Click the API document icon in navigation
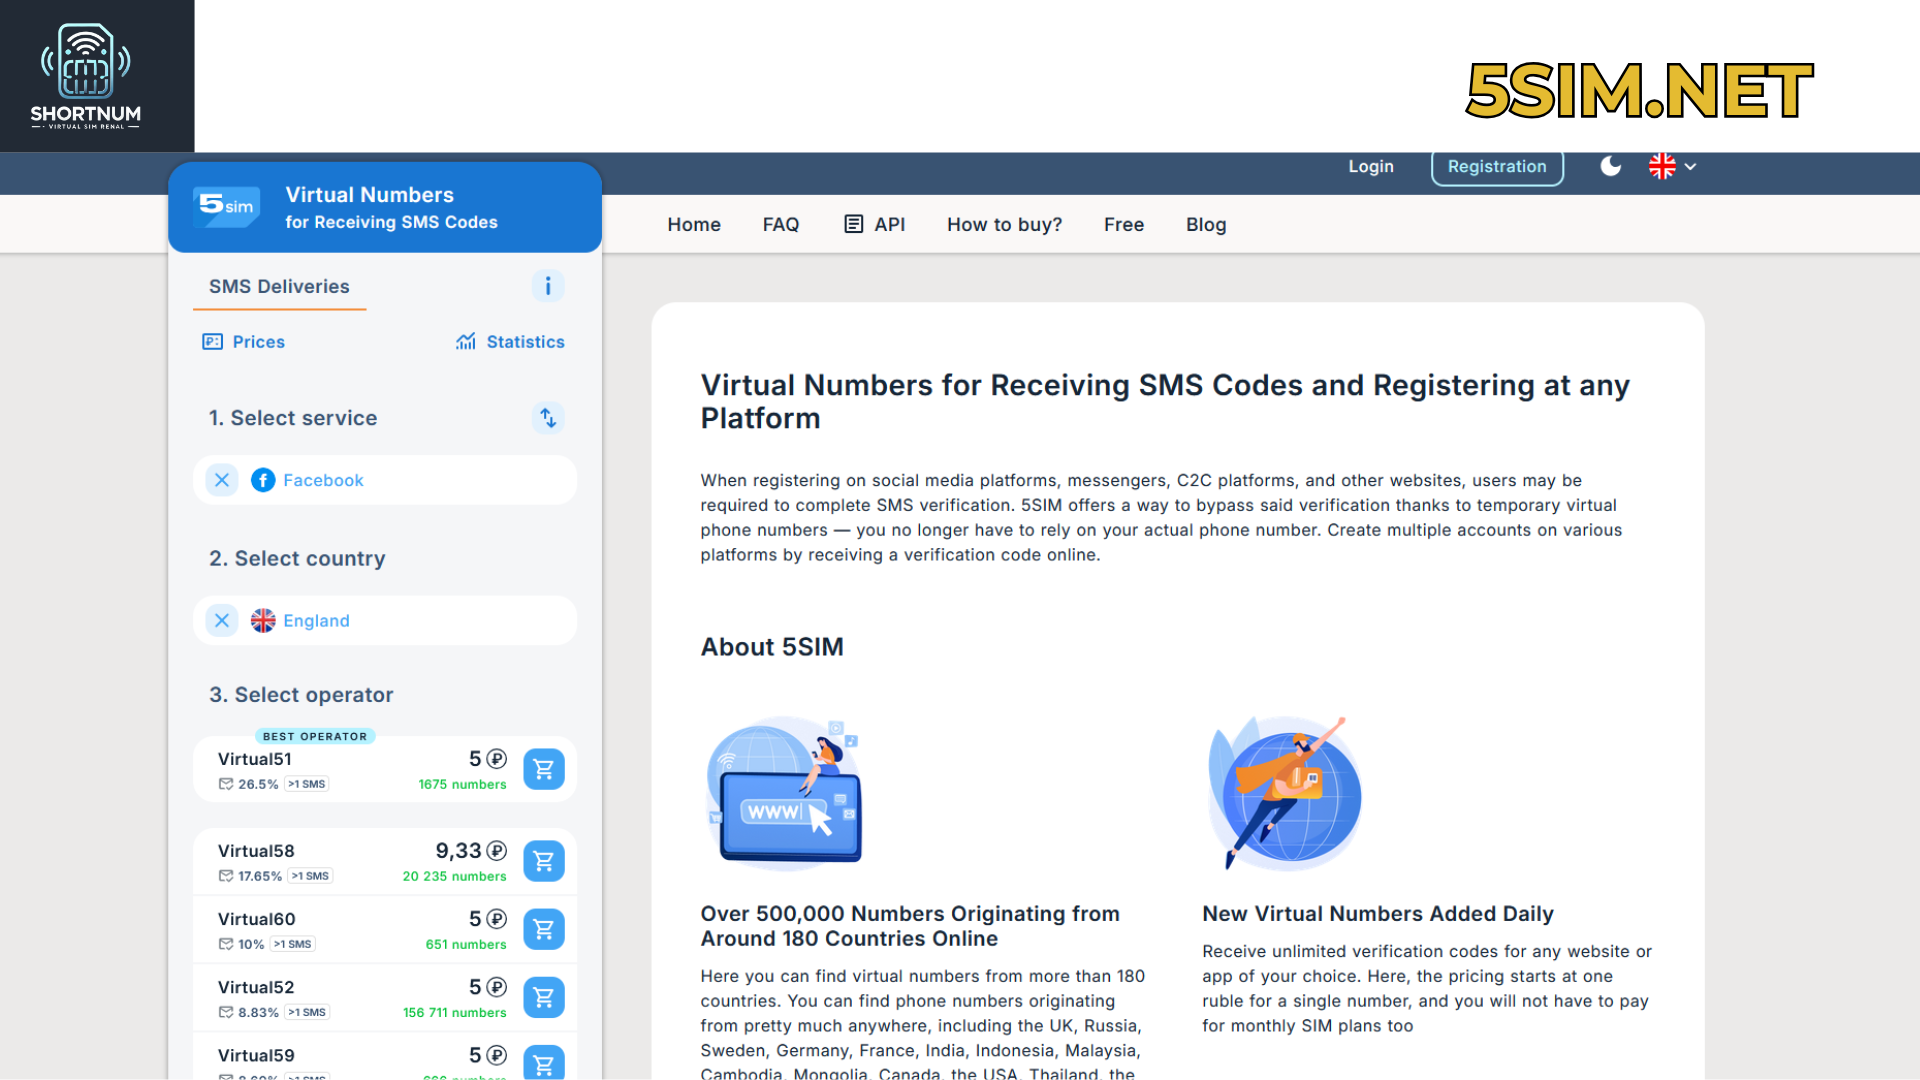This screenshot has width=1920, height=1080. coord(852,224)
